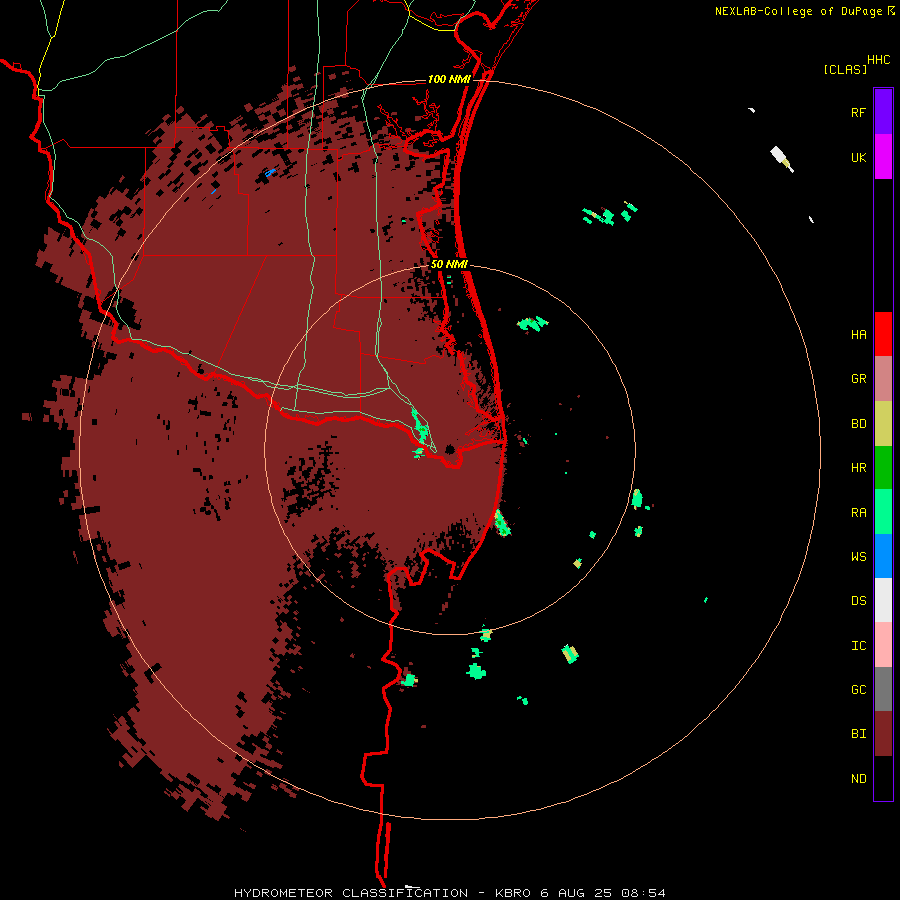Click the HR green legend swatch

(x=883, y=468)
